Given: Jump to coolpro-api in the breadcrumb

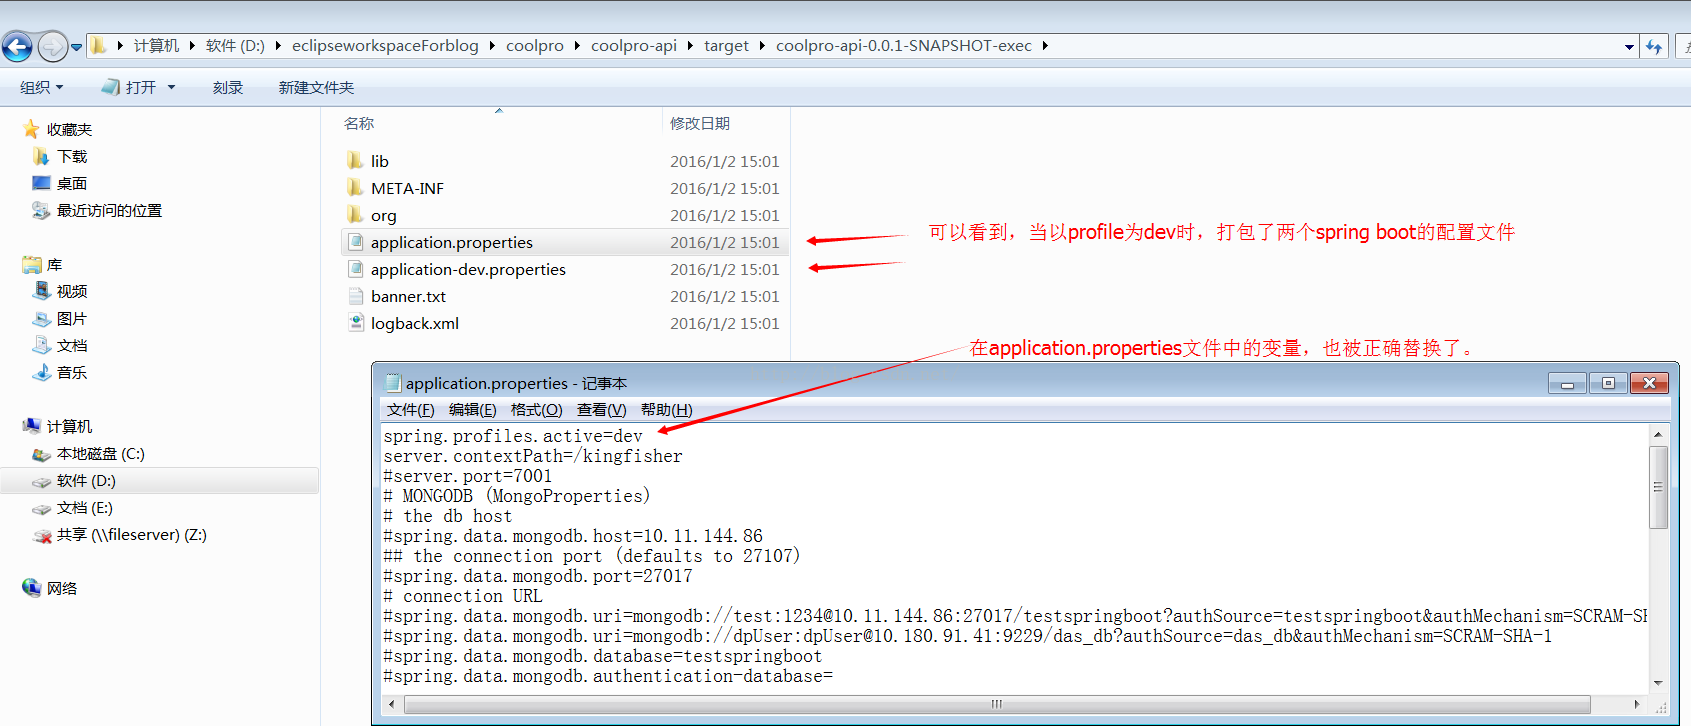Looking at the screenshot, I should pyautogui.click(x=634, y=46).
